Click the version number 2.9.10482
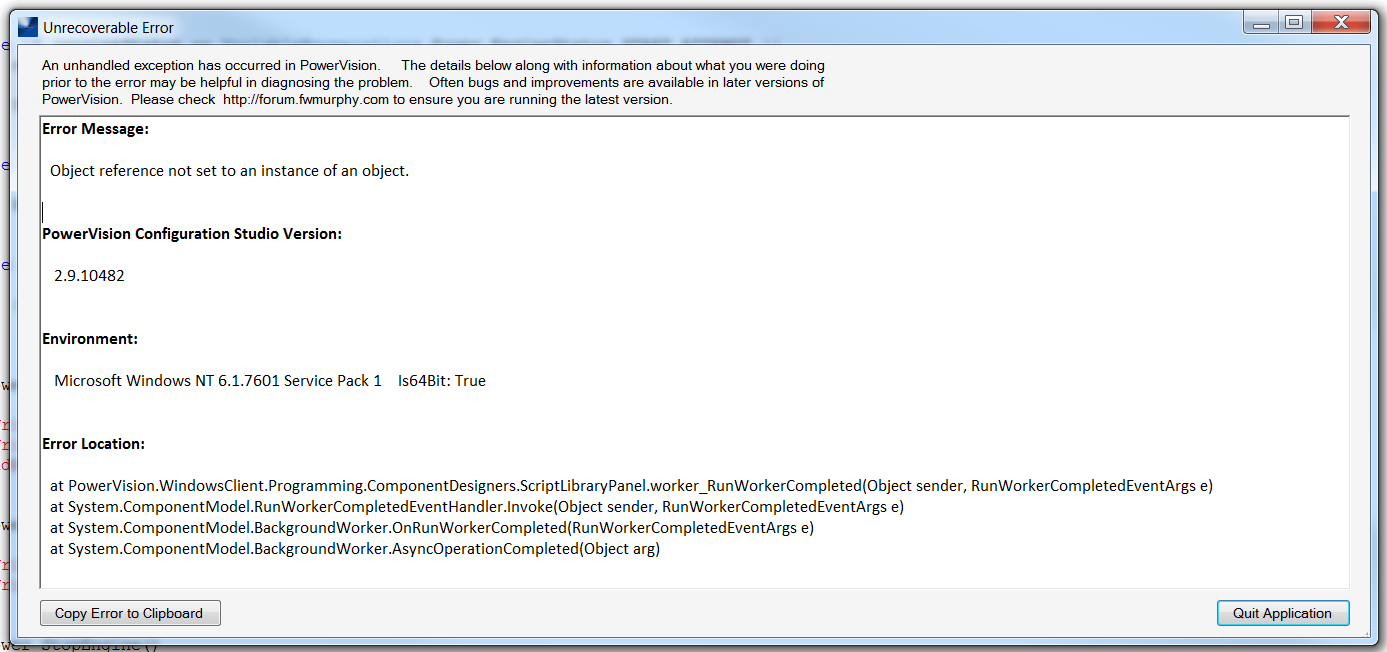The height and width of the screenshot is (652, 1387). click(x=89, y=276)
